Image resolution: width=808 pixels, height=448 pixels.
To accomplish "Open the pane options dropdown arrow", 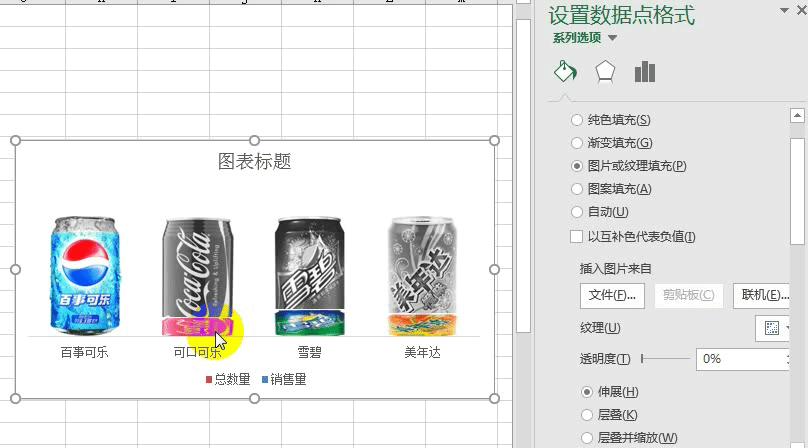I will [x=784, y=10].
